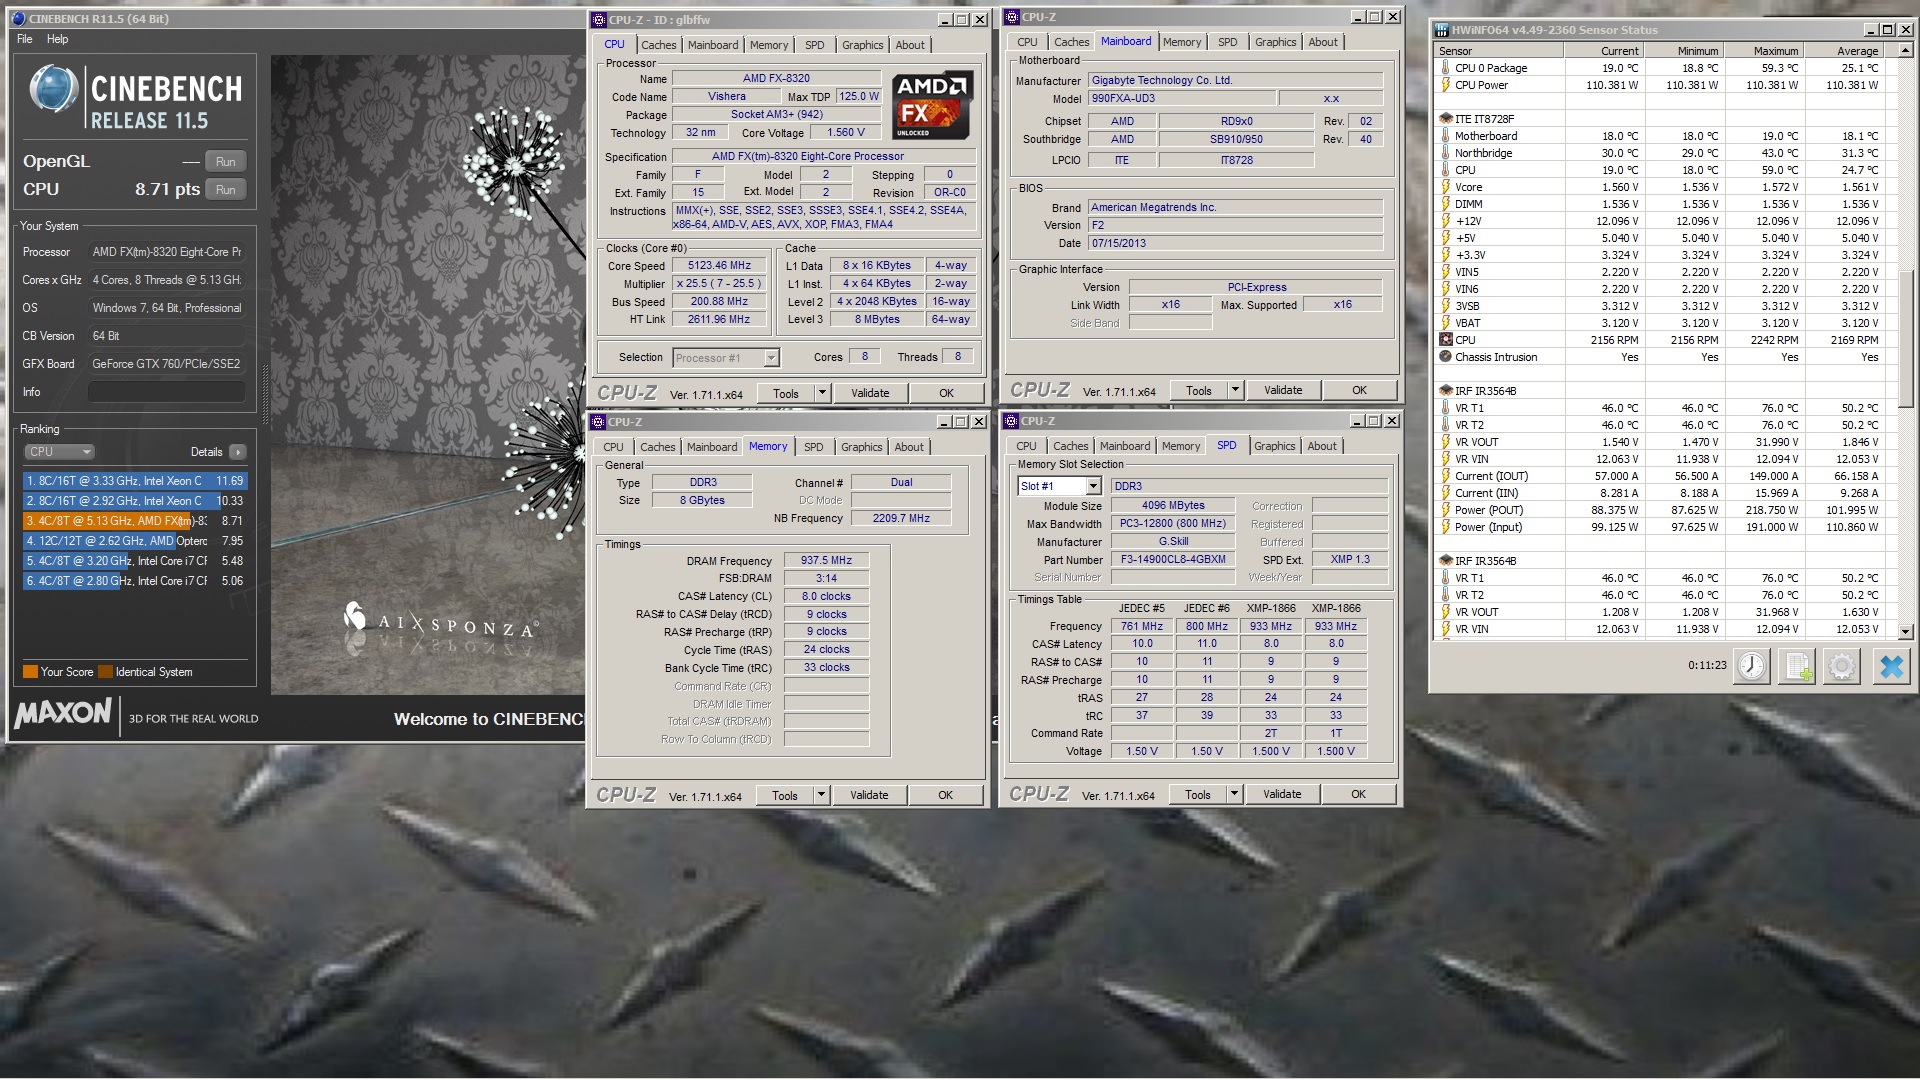Expand Tools dropdown arrow in CPU-Z glbffw window
The height and width of the screenshot is (1080, 1920).
pyautogui.click(x=822, y=393)
